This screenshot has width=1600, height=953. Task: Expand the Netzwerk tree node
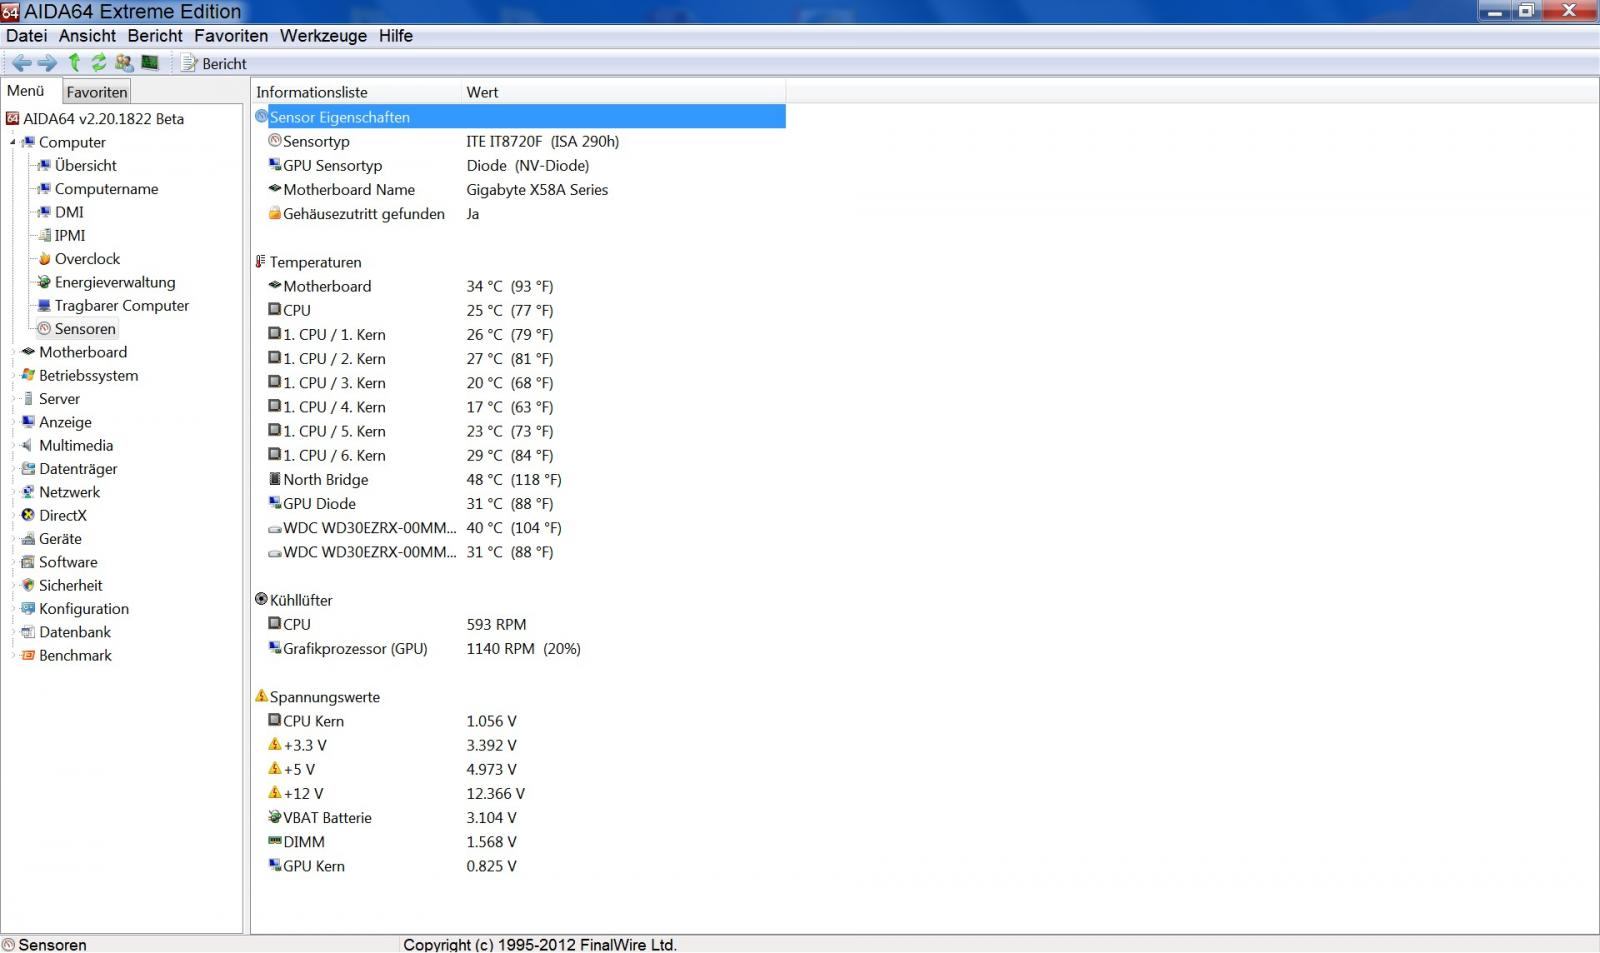[13, 492]
